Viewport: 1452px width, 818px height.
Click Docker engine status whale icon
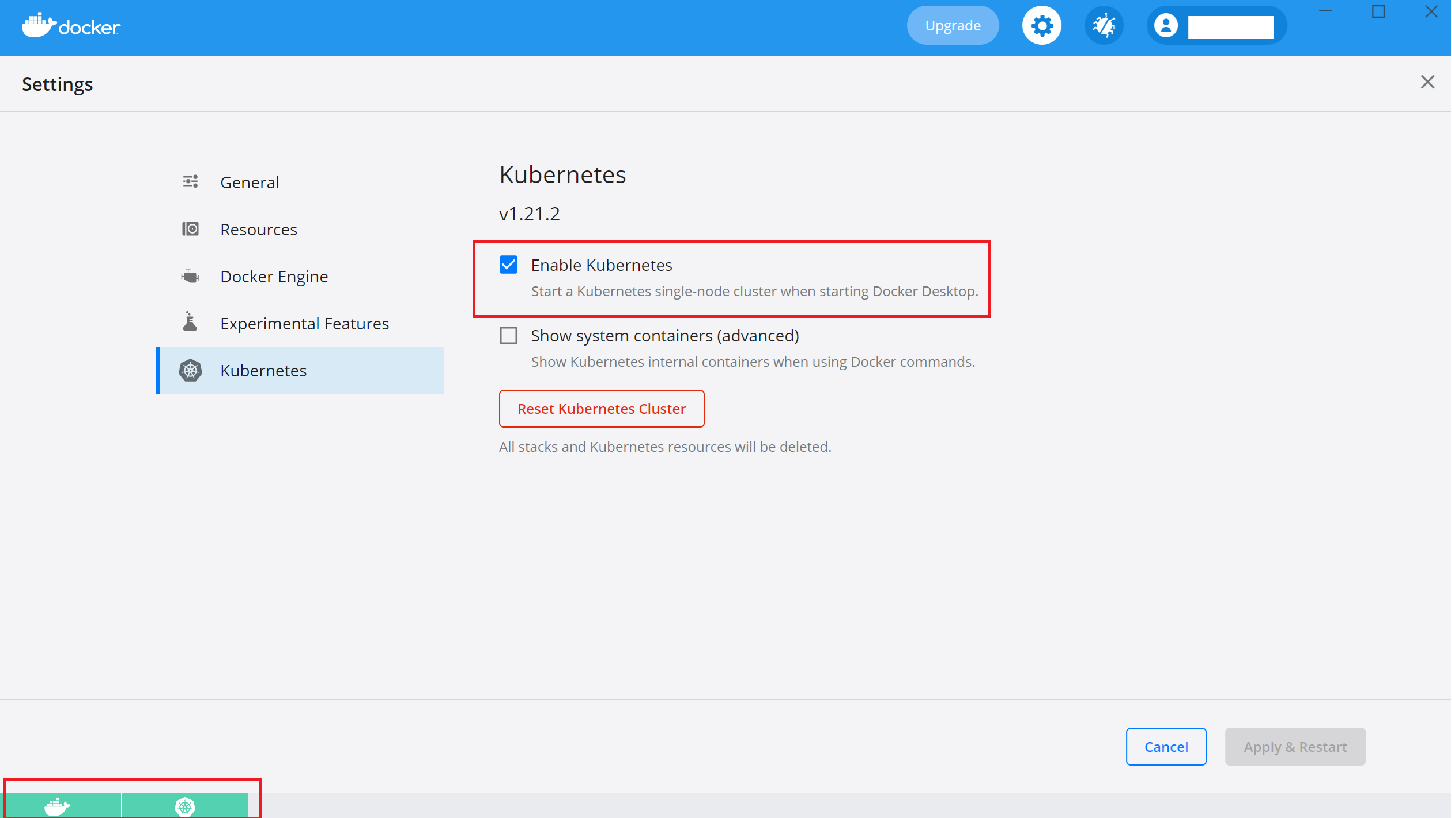[x=58, y=806]
